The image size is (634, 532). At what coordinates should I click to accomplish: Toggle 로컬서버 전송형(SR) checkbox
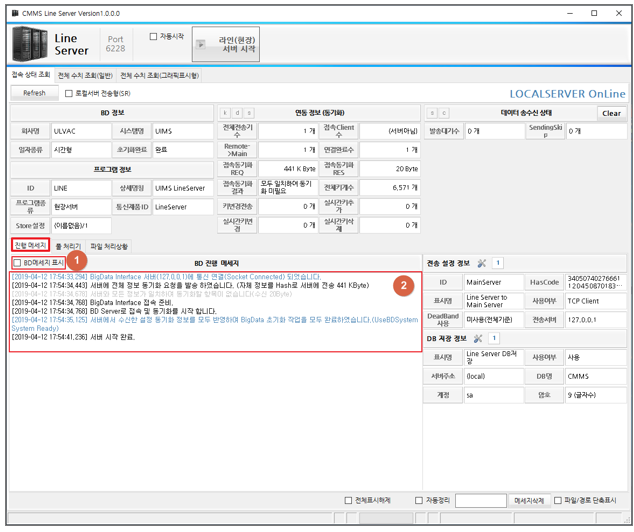[x=69, y=93]
